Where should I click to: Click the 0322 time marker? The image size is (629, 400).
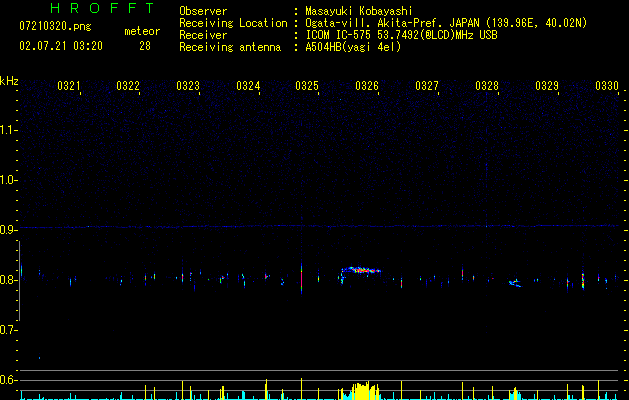(x=128, y=86)
